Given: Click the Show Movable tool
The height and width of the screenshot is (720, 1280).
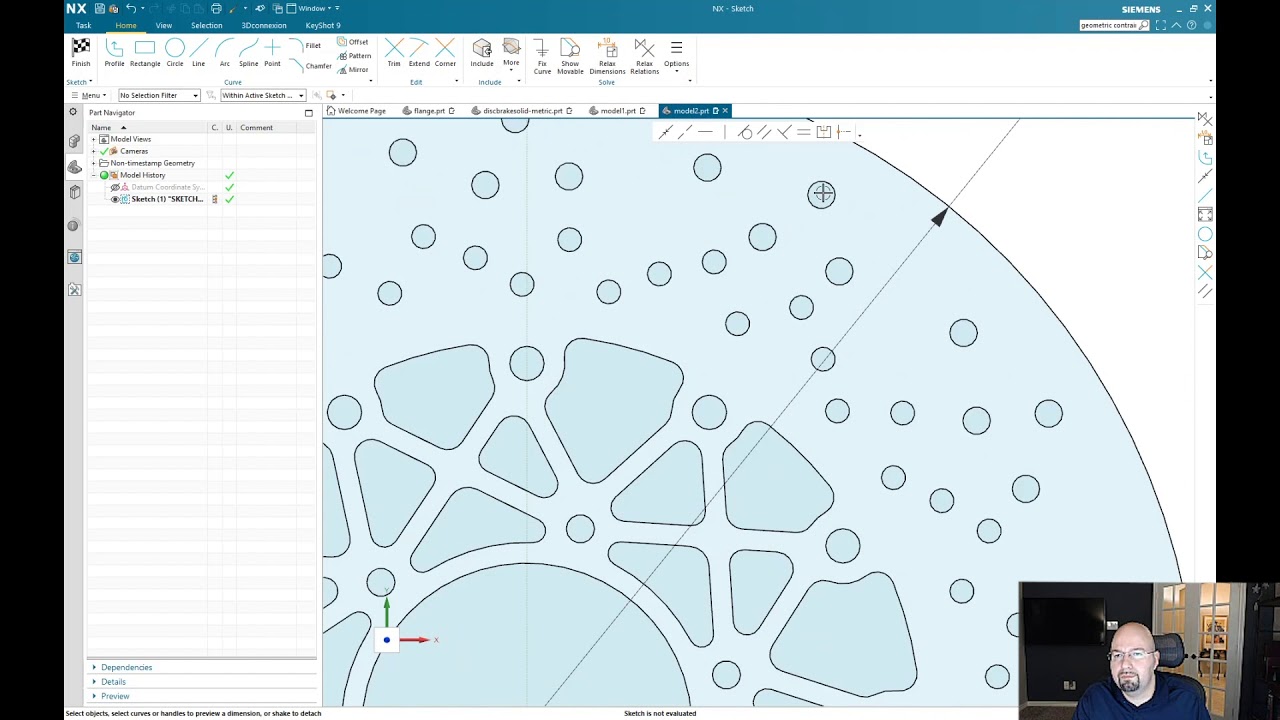Looking at the screenshot, I should (x=570, y=57).
